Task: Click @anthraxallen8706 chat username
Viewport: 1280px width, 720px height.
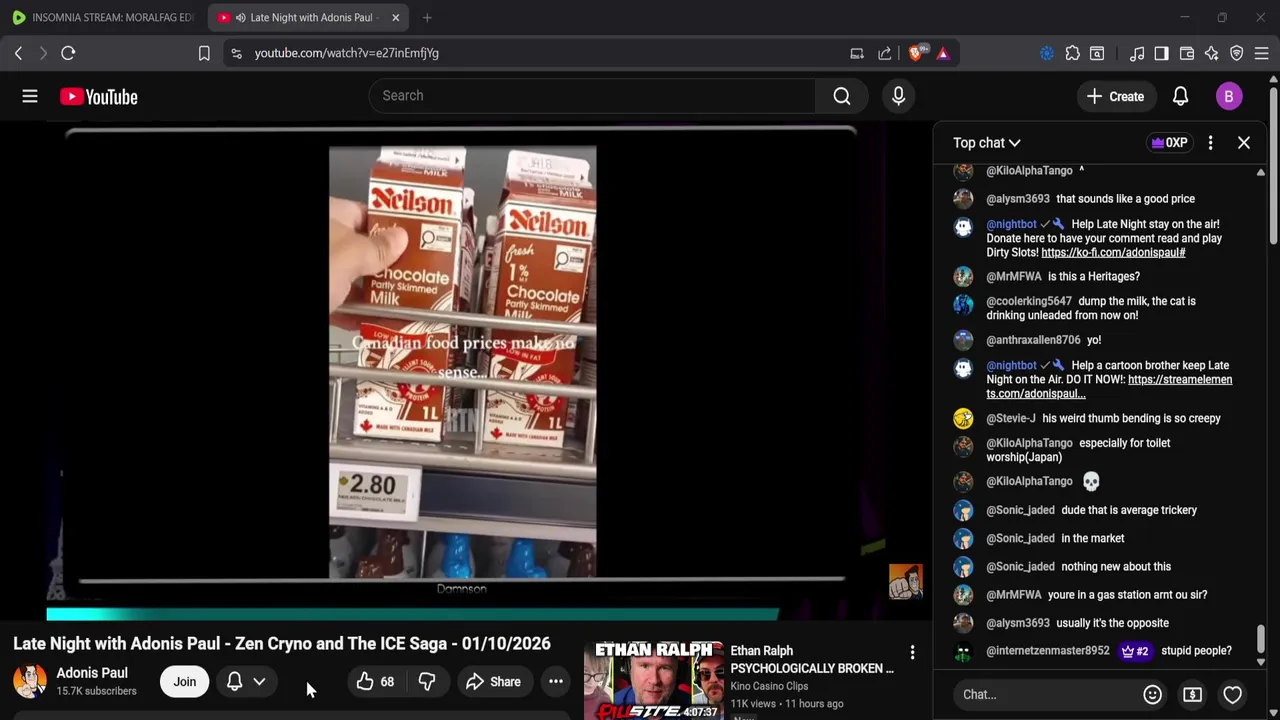Action: (x=1033, y=340)
